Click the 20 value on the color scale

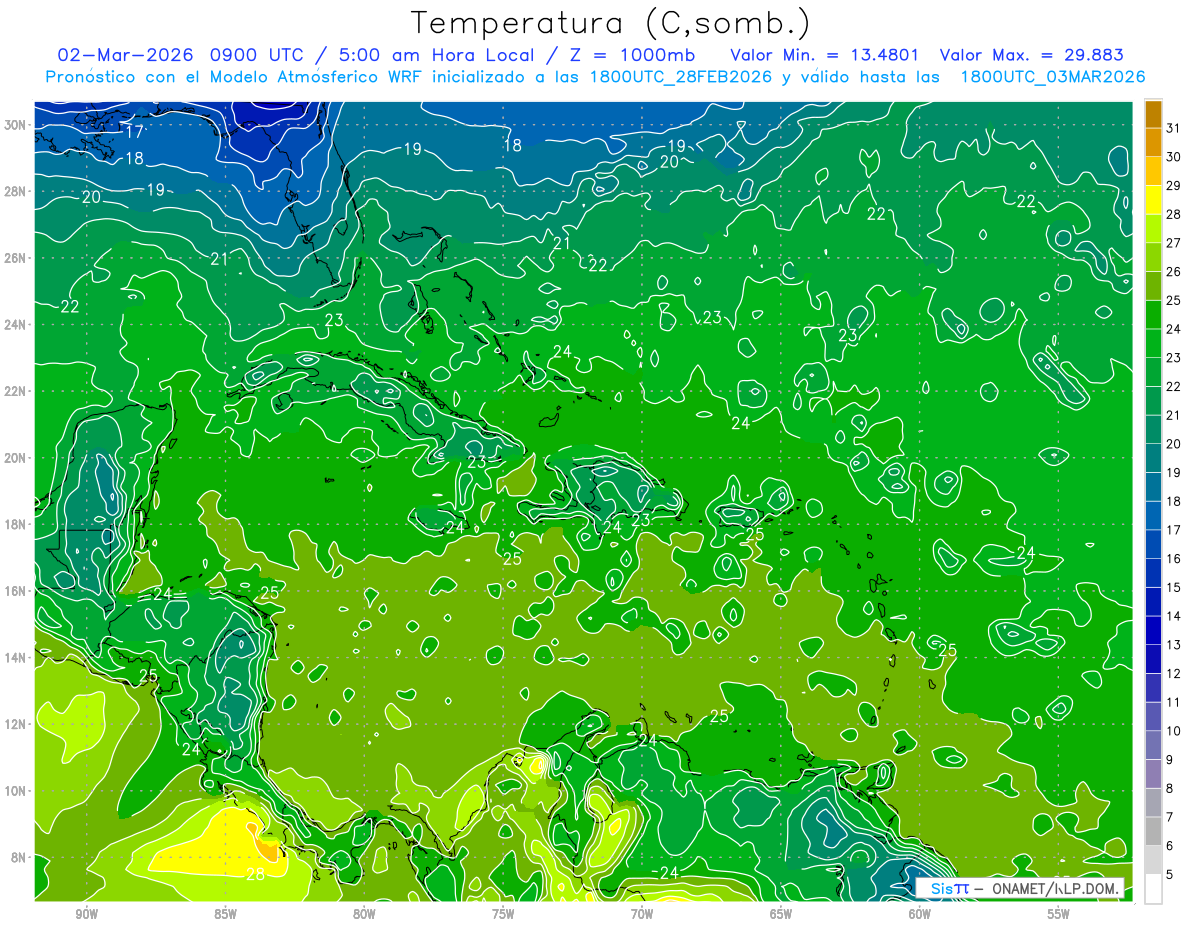tap(1174, 444)
